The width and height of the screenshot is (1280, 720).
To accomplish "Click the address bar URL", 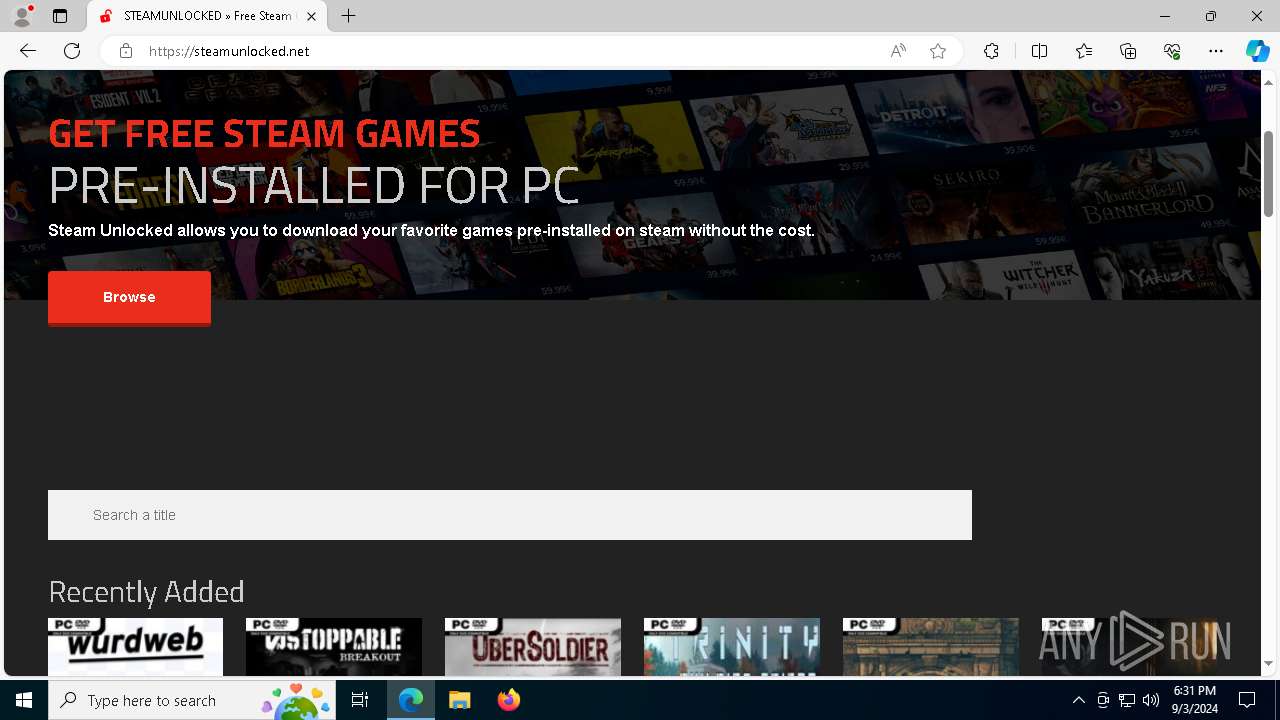I will point(229,51).
